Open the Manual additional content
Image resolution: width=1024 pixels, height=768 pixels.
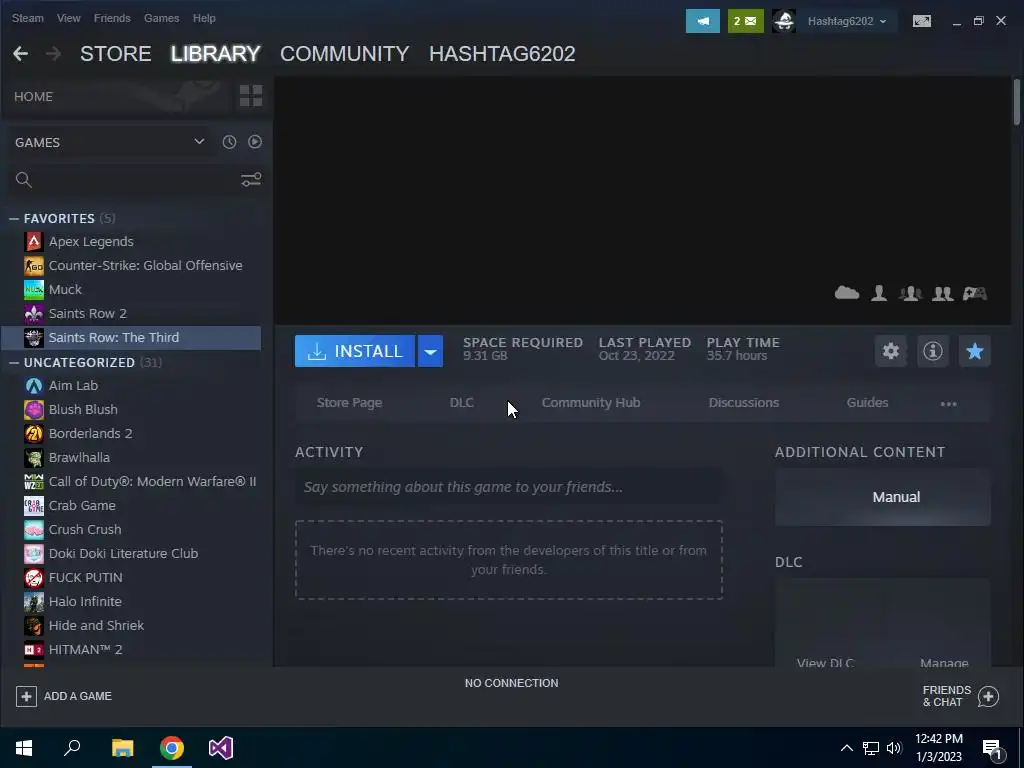882,497
